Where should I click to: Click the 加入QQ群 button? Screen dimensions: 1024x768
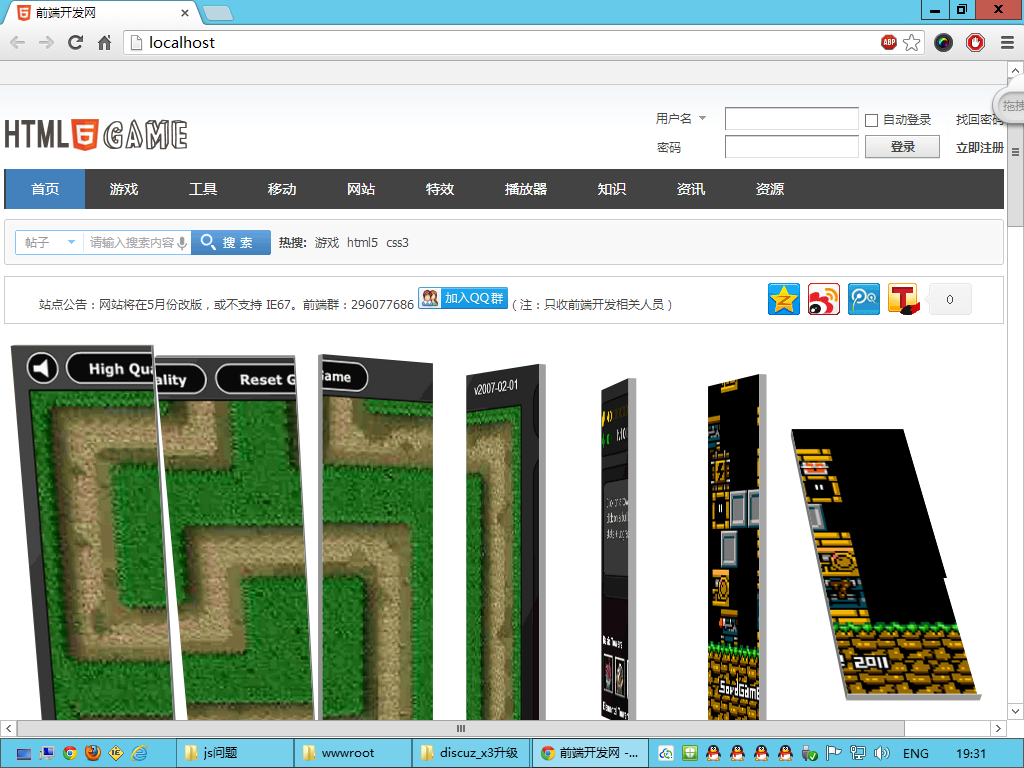pos(463,298)
